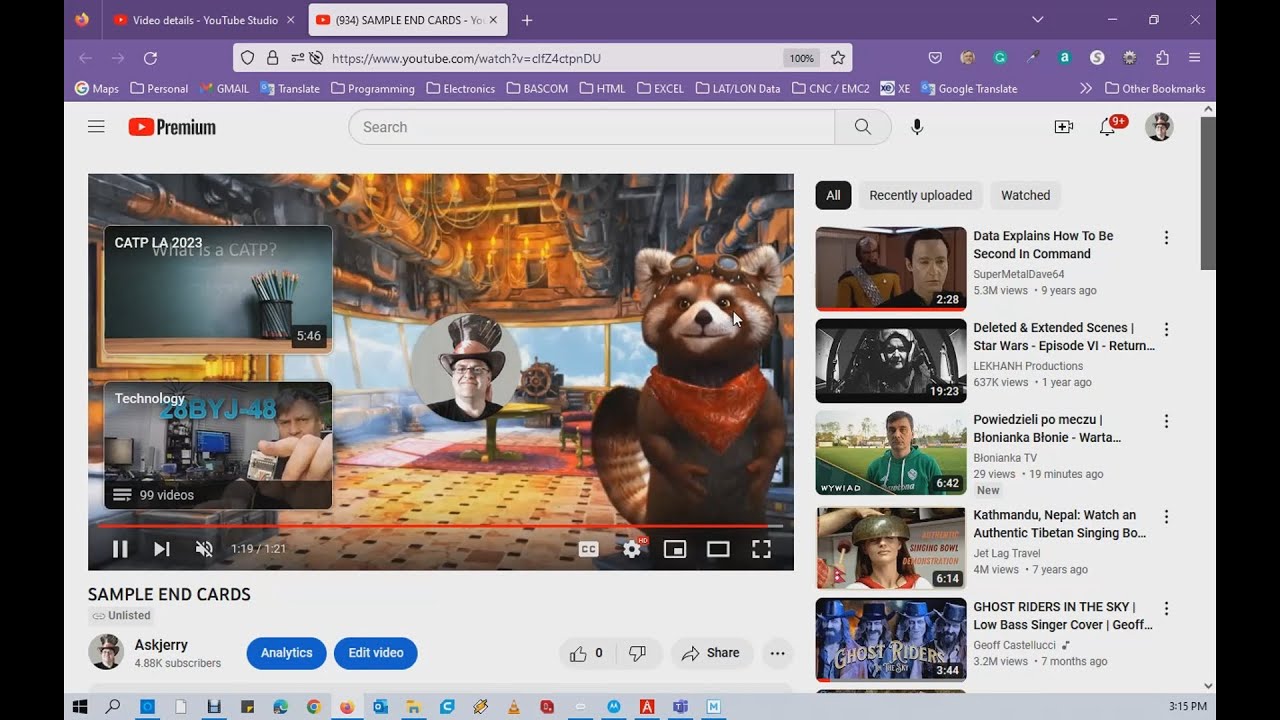The width and height of the screenshot is (1280, 720).
Task: Unmute the video player
Action: point(204,549)
